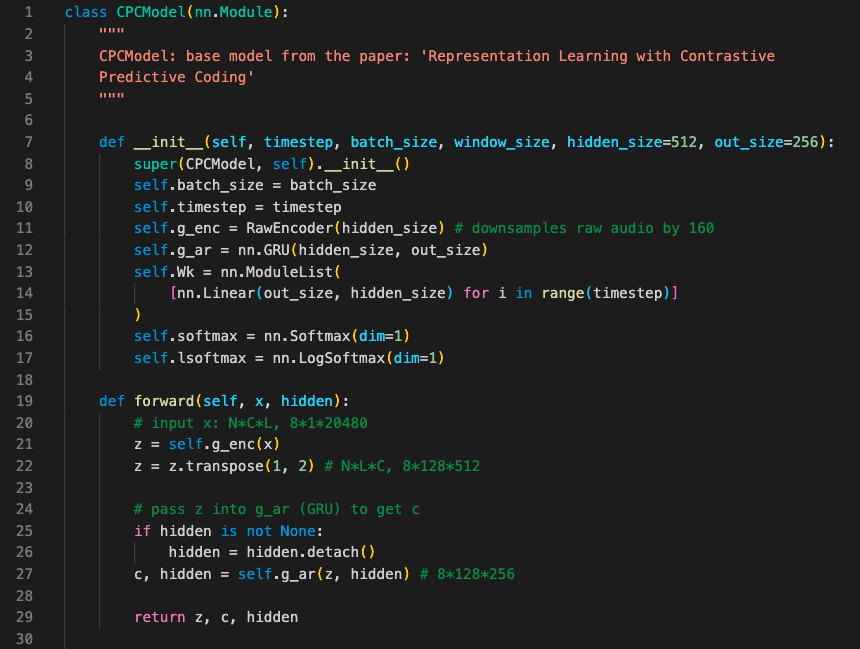Click the 'super' call on line 8

tap(155, 164)
